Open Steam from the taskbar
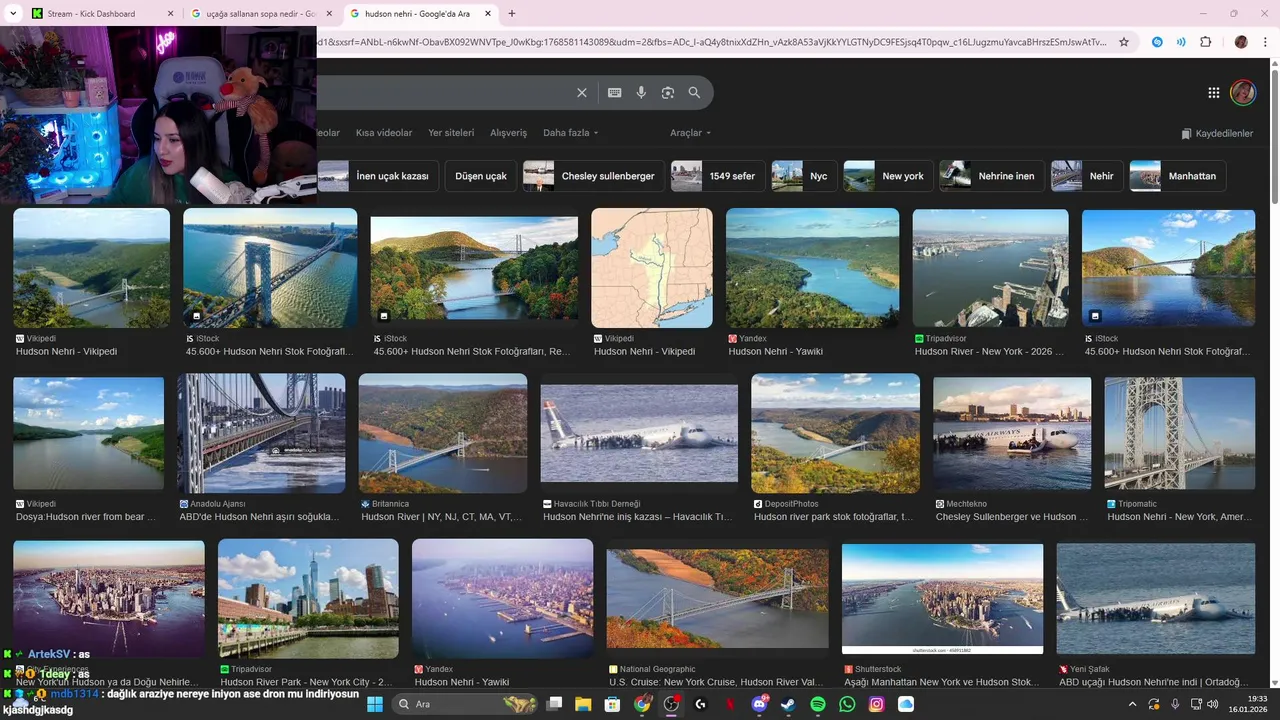This screenshot has height=720, width=1280. click(x=788, y=704)
